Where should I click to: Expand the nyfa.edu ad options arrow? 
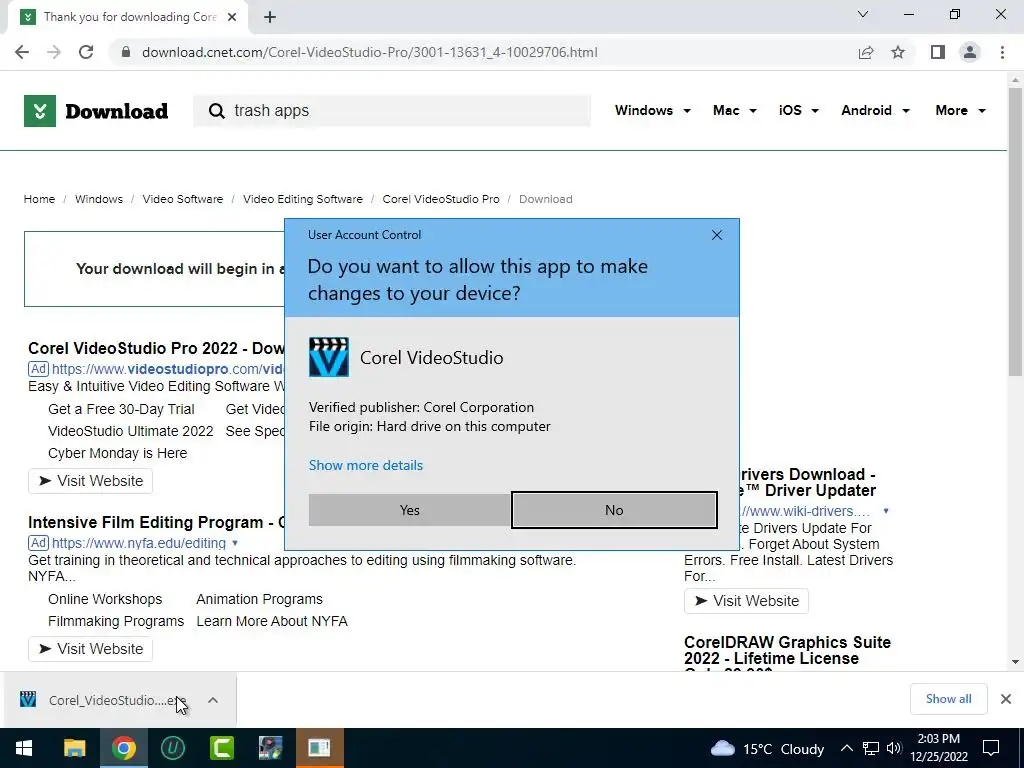[x=235, y=543]
